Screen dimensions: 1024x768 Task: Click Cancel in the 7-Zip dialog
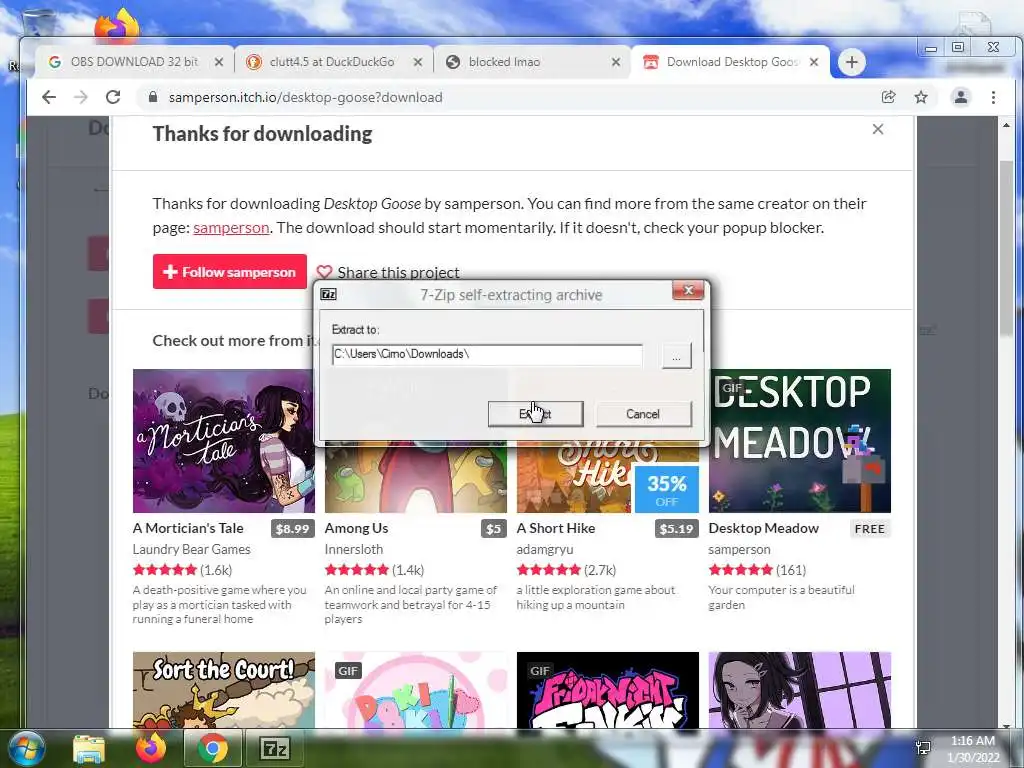coord(643,414)
